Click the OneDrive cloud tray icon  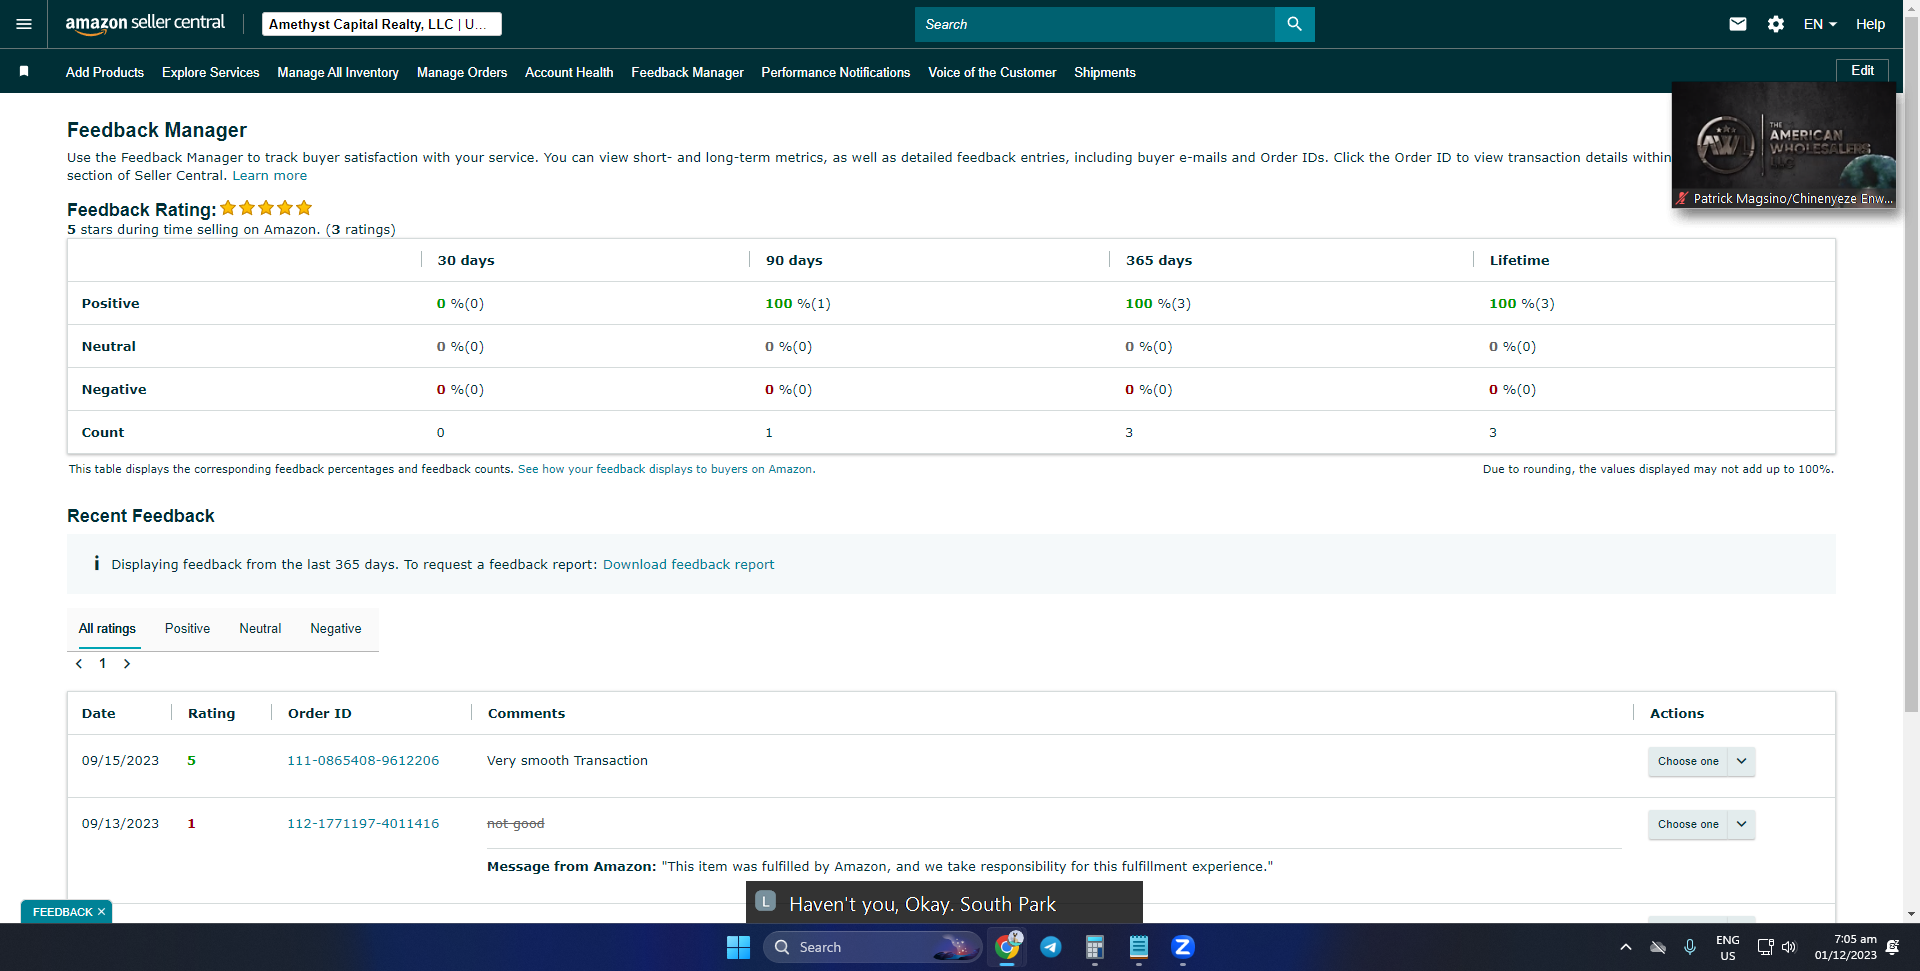click(x=1658, y=947)
